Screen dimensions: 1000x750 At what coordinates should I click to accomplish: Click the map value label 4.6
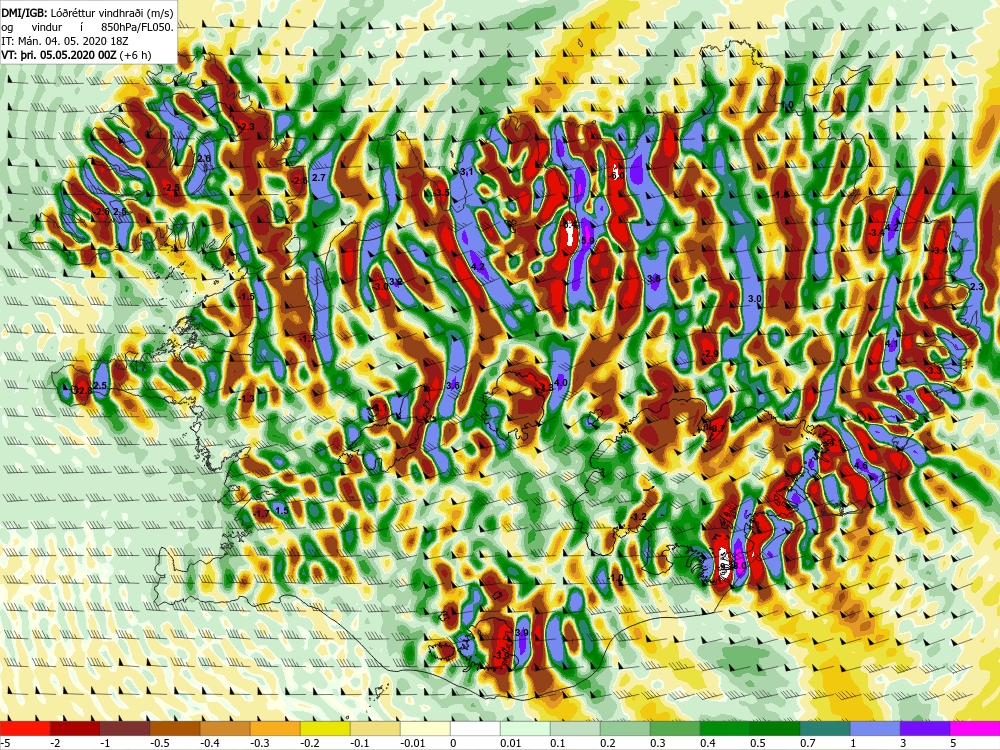(x=861, y=466)
